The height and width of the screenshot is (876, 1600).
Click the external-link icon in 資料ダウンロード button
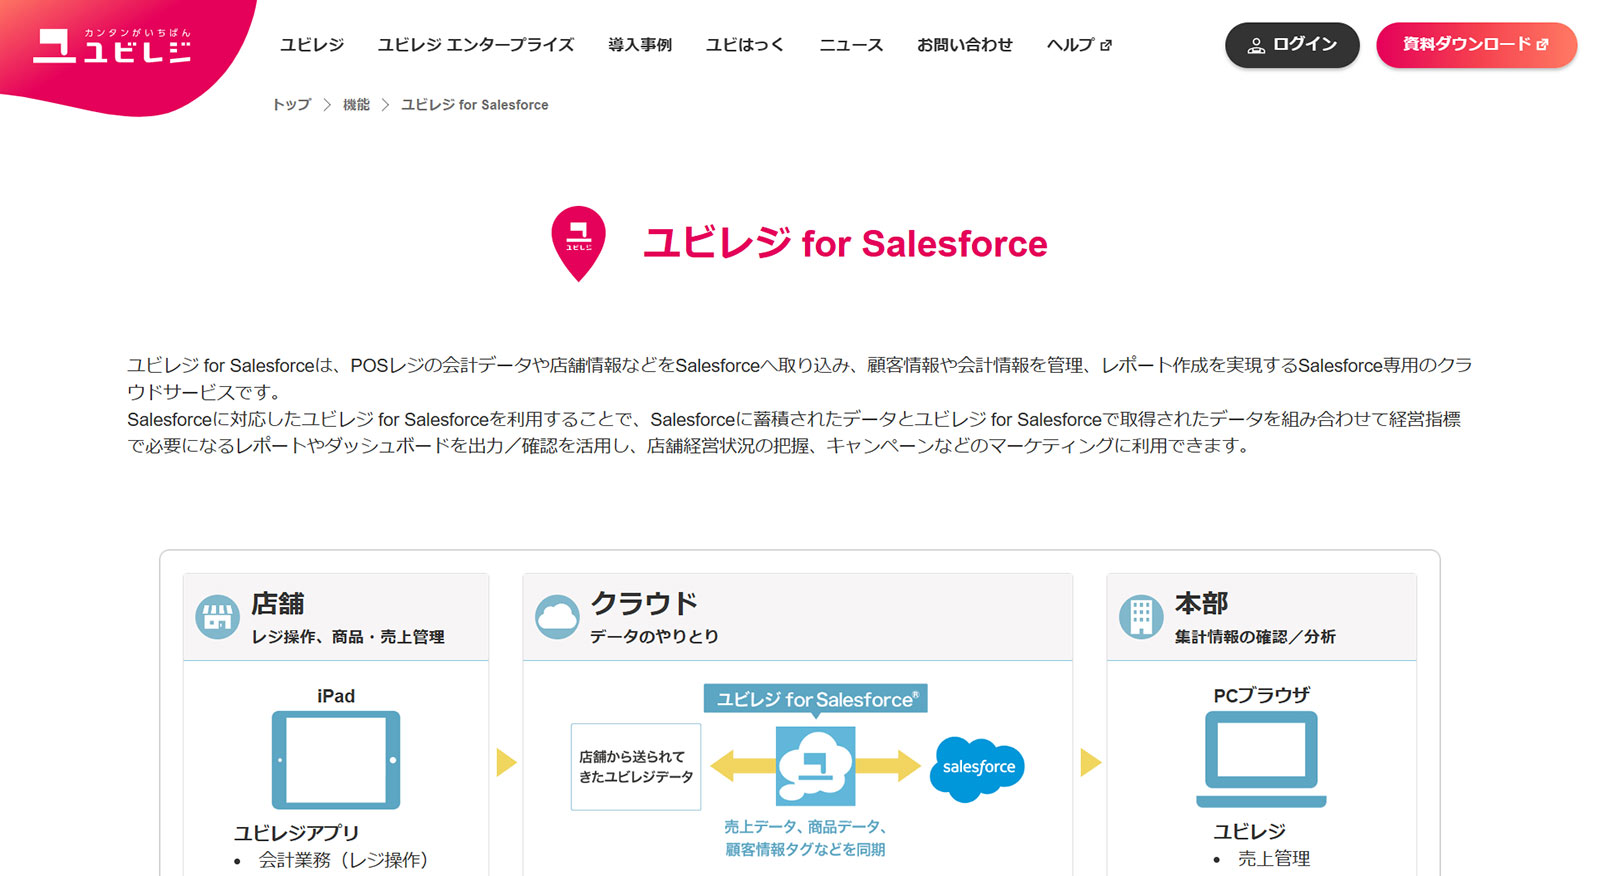click(1543, 45)
